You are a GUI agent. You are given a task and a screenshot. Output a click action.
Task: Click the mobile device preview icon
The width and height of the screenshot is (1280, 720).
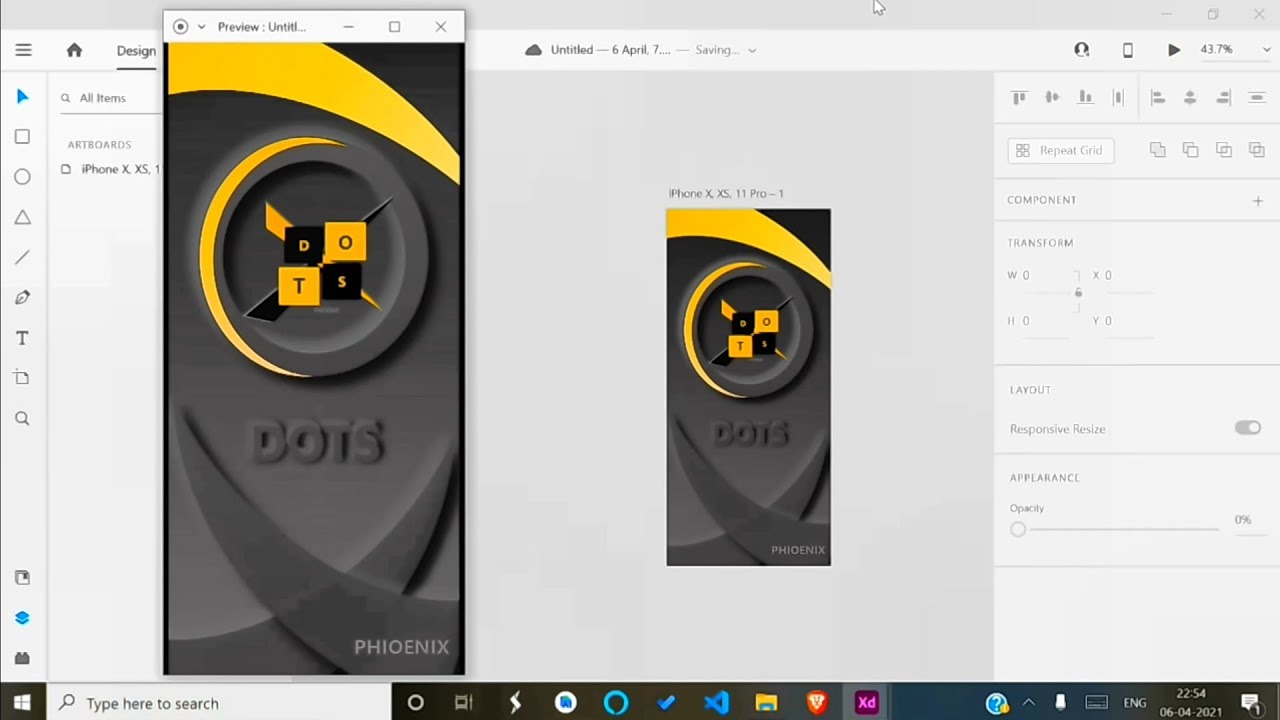1127,50
